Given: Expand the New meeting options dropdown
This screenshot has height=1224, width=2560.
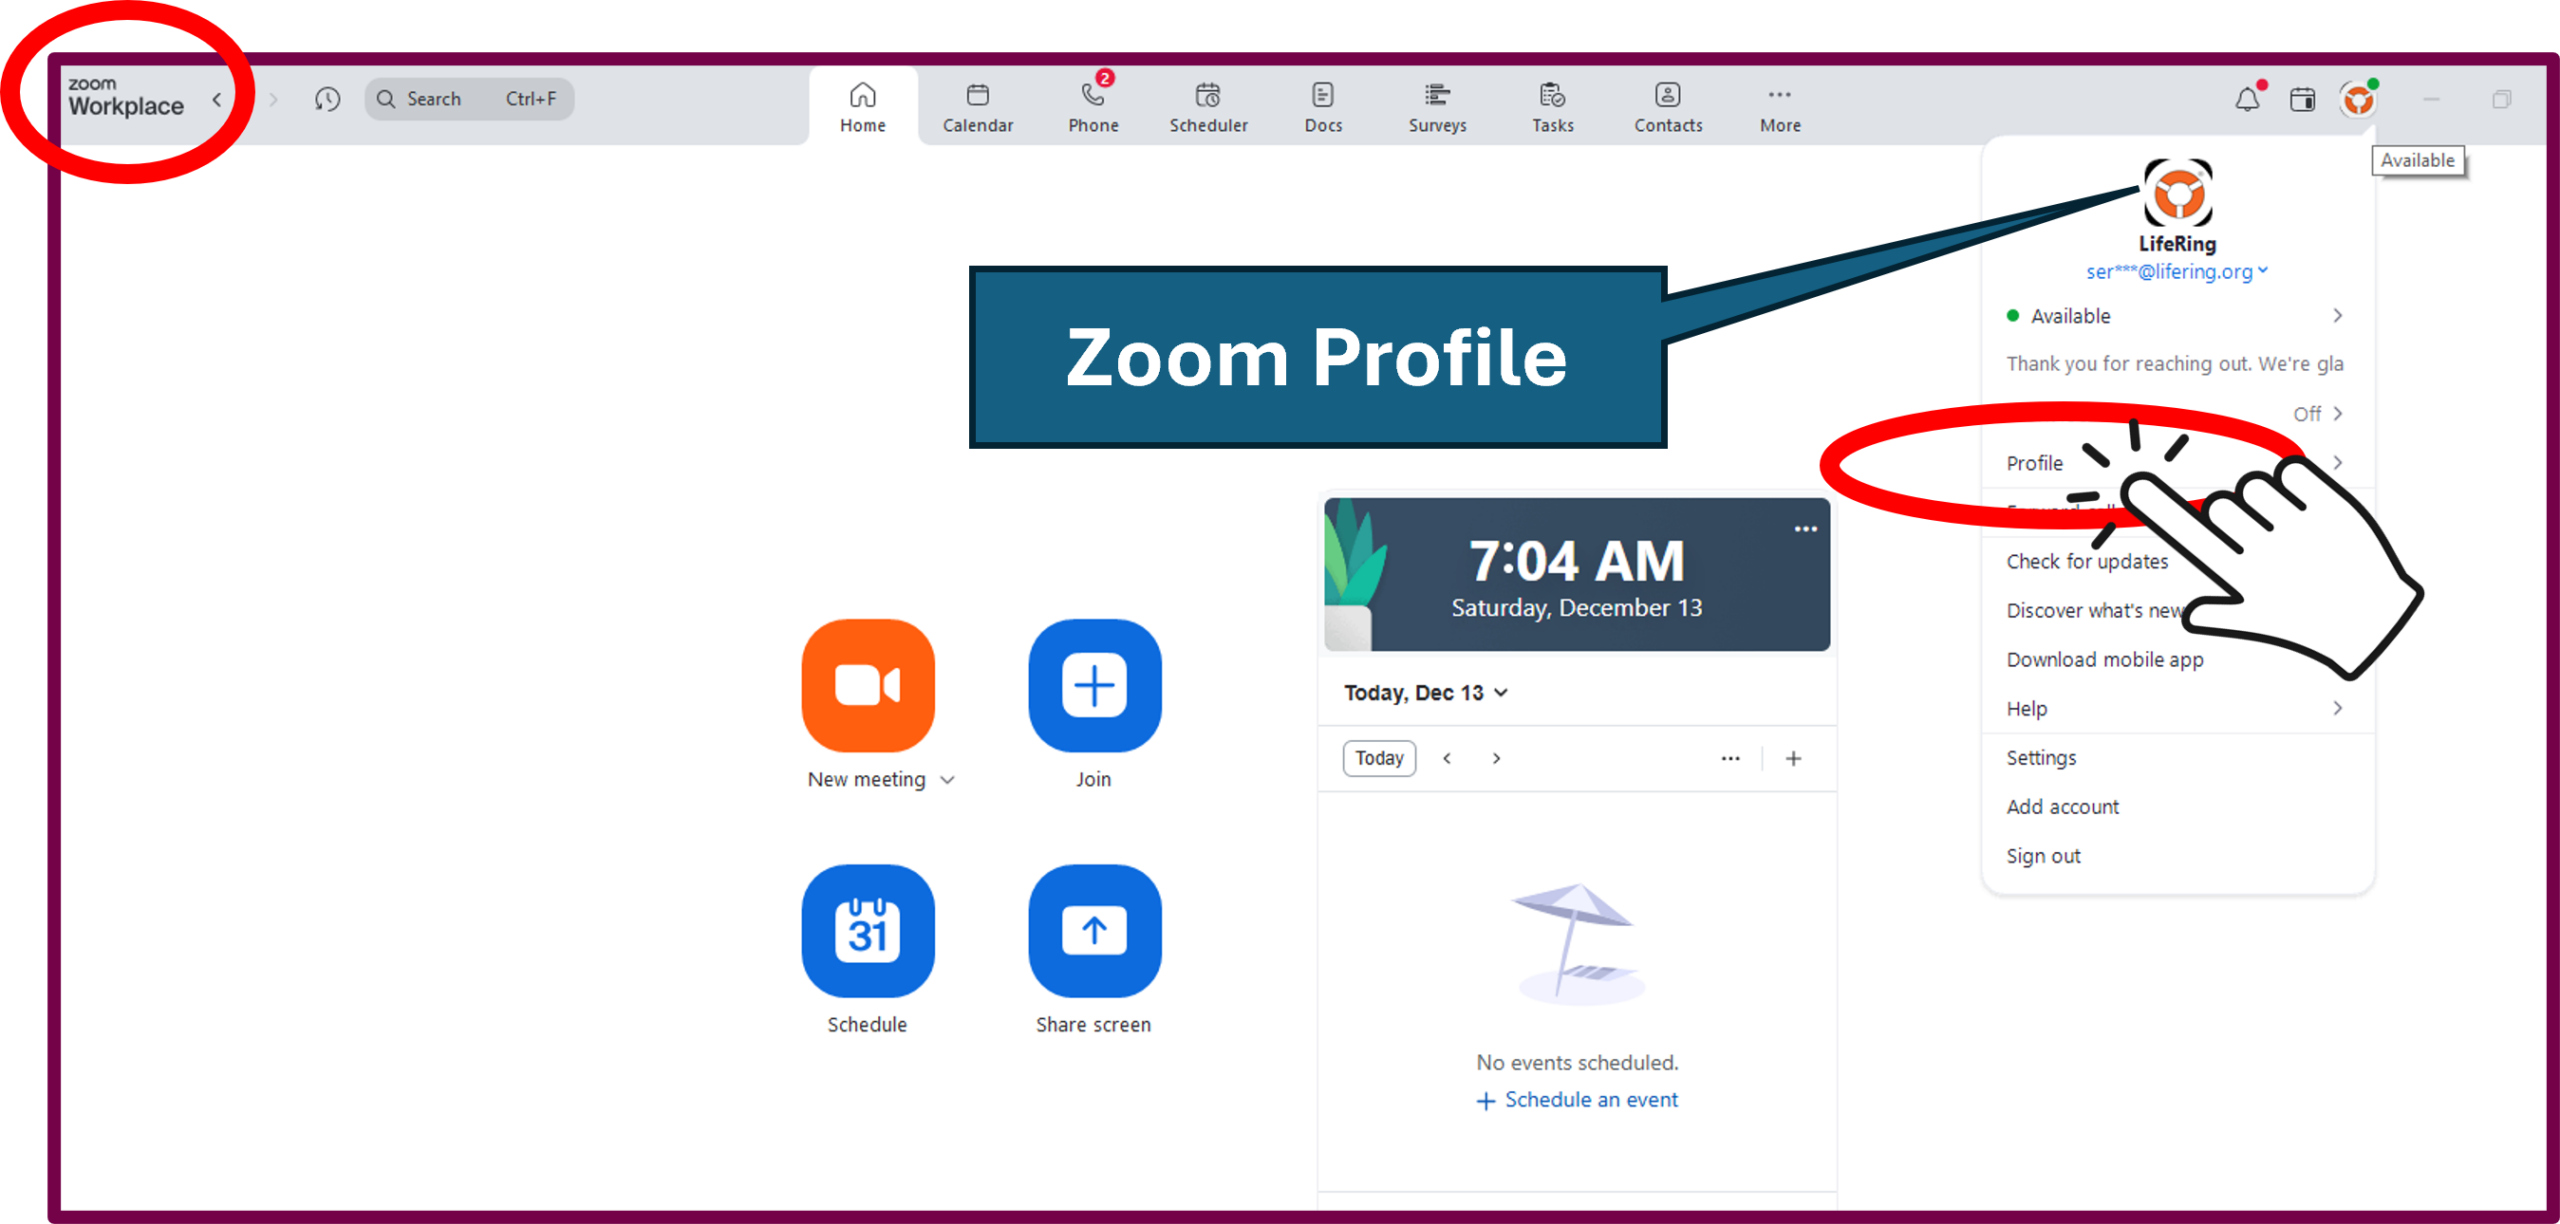Looking at the screenshot, I should pyautogui.click(x=949, y=779).
